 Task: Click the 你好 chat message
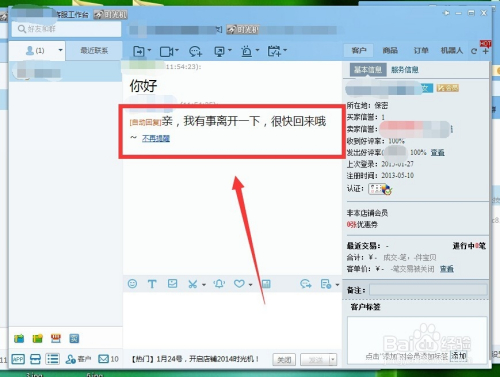143,86
